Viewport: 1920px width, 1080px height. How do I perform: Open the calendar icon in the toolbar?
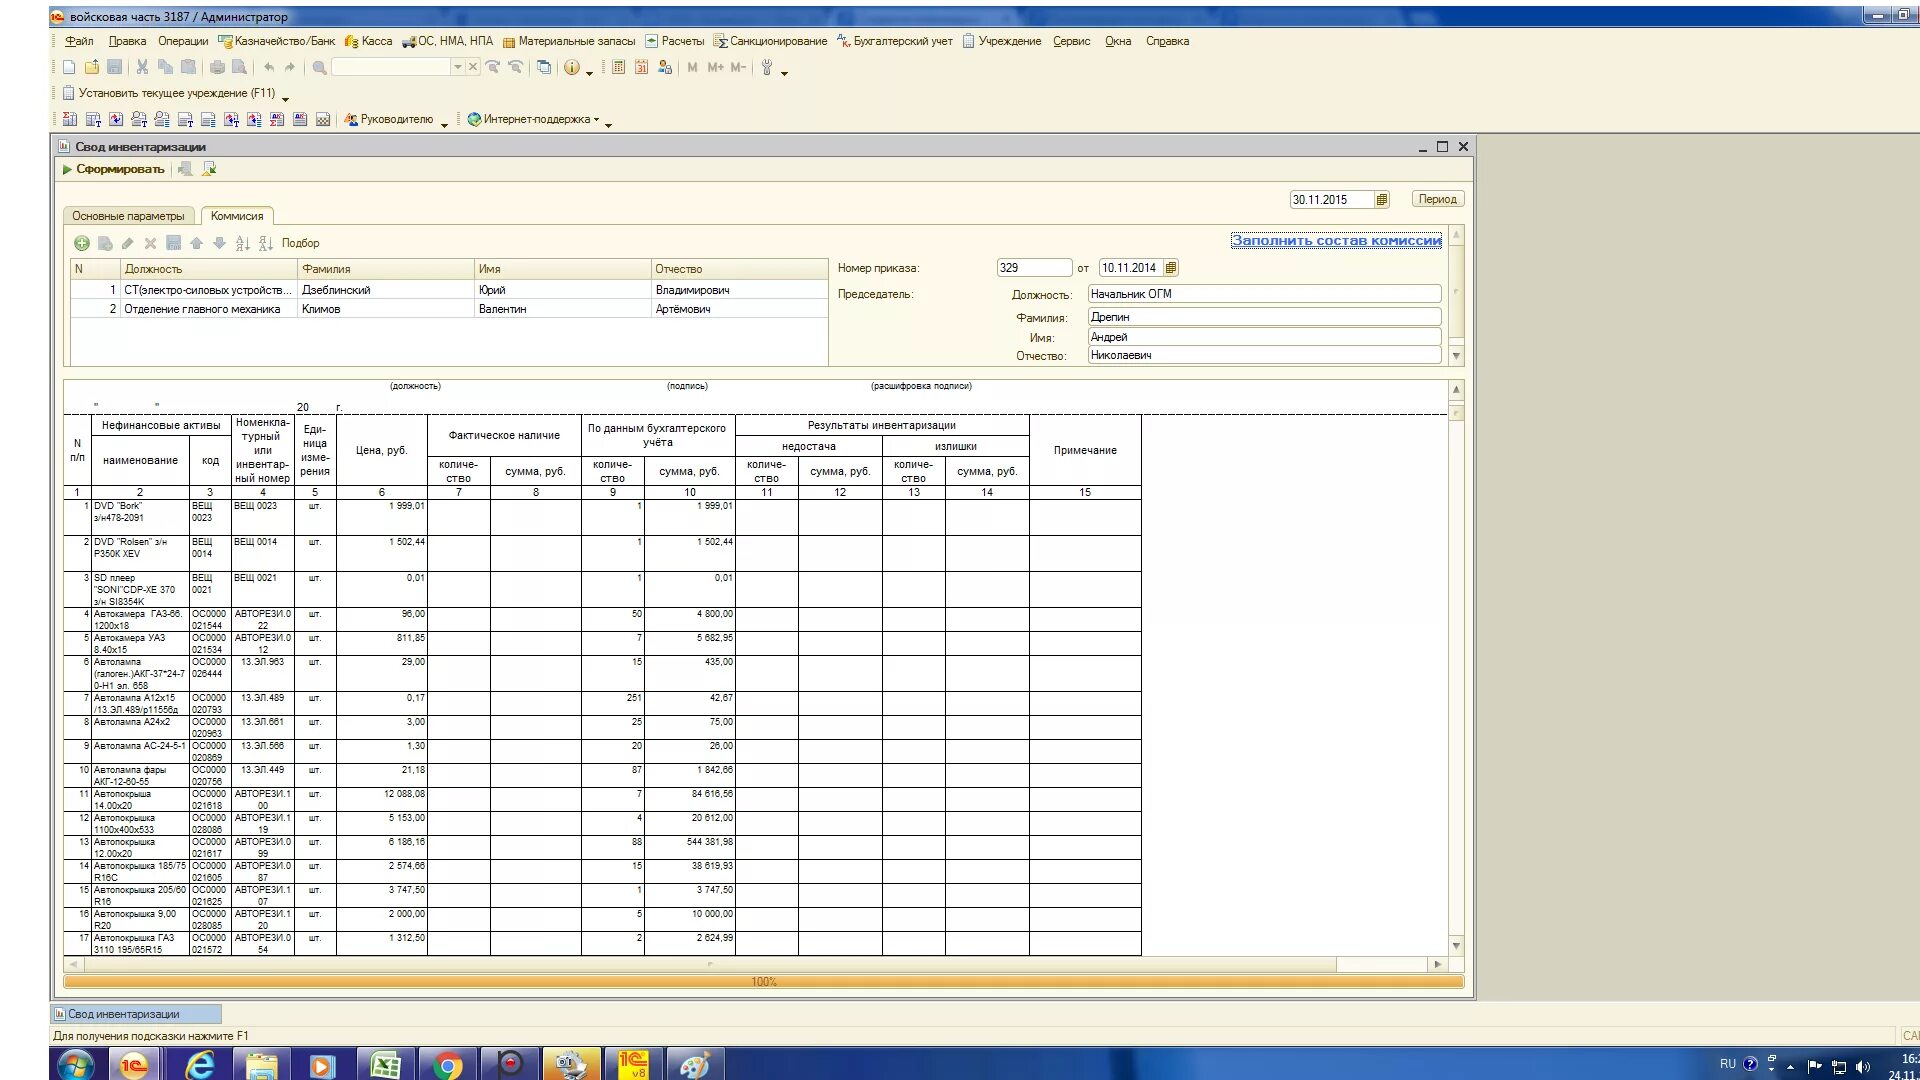coord(641,67)
